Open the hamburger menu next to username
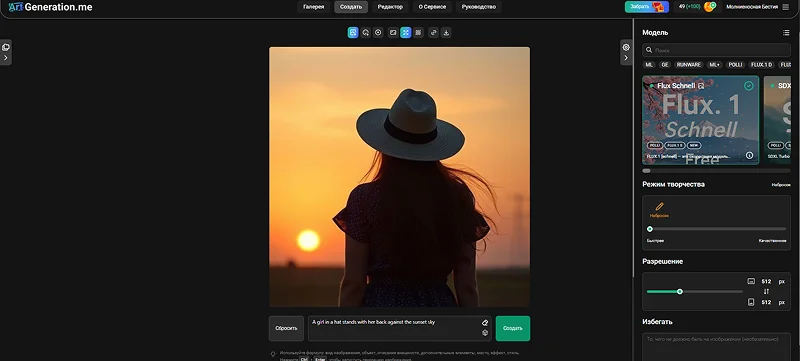This screenshot has height=361, width=800. (786, 7)
